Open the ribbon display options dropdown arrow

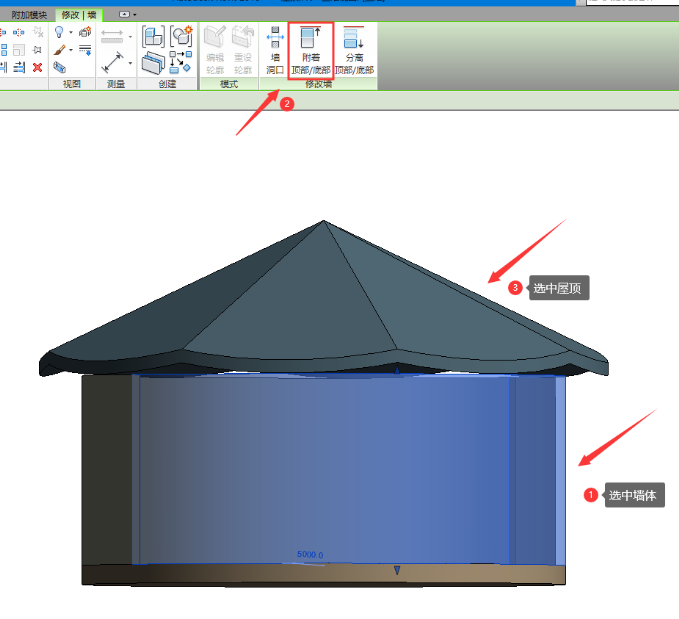coord(135,15)
